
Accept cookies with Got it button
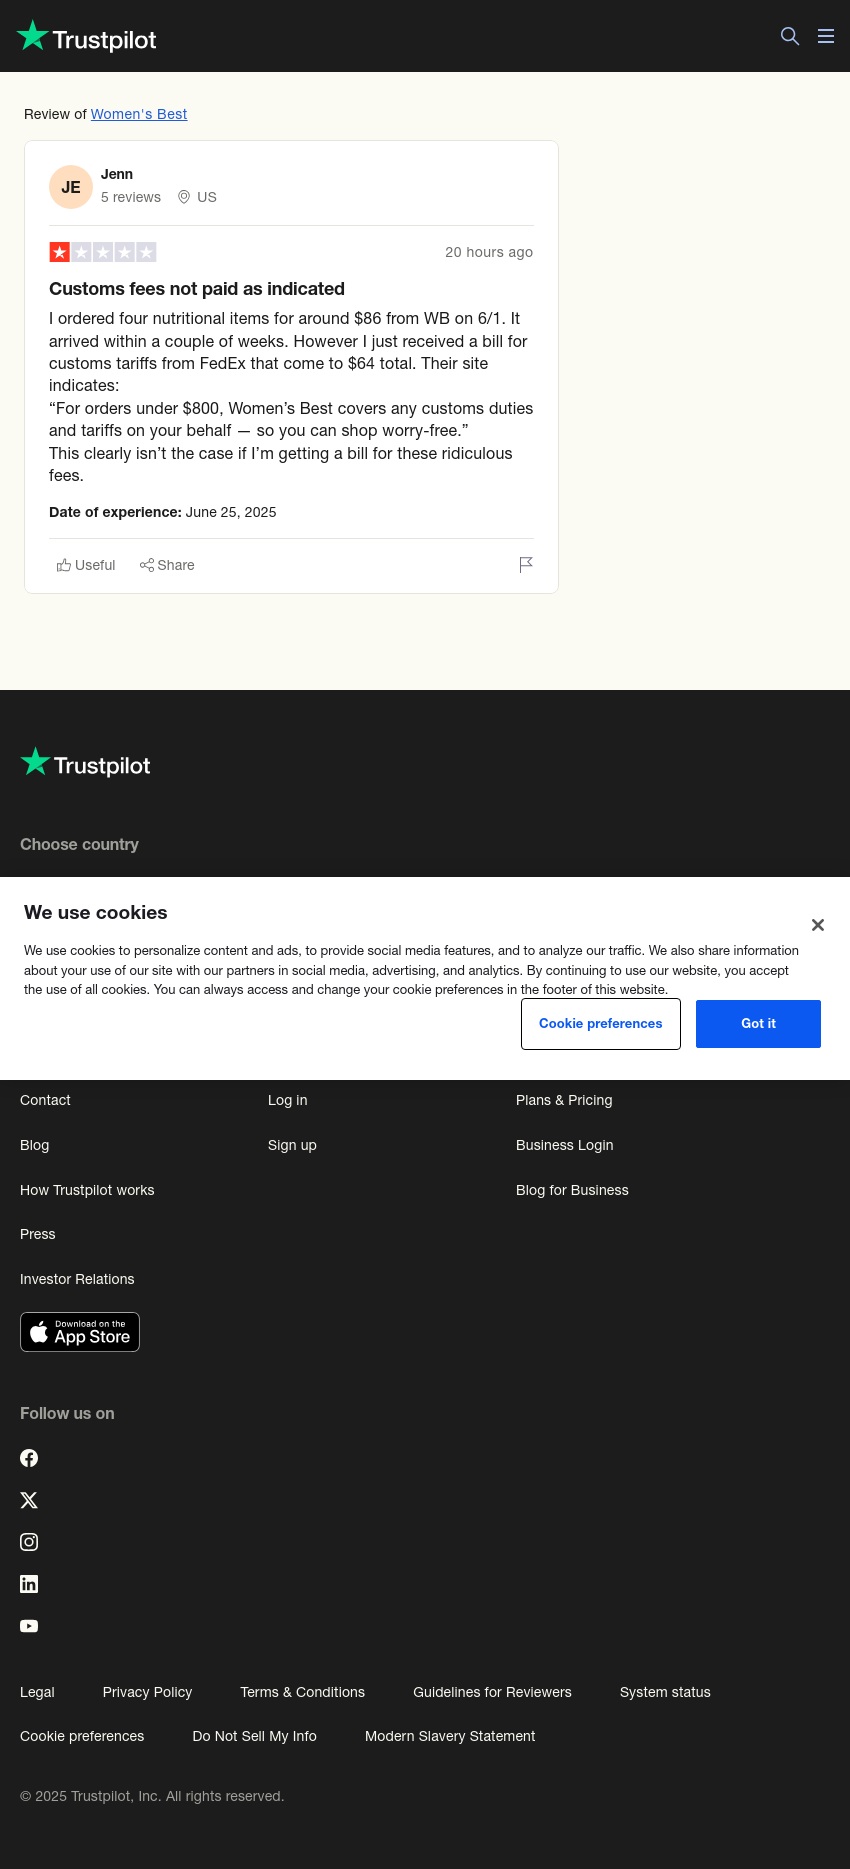758,1024
